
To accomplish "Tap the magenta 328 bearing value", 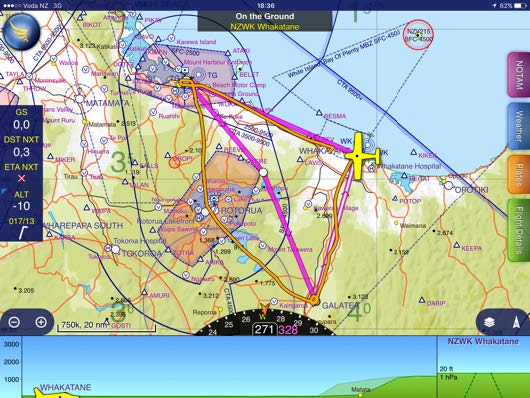I will click(288, 330).
